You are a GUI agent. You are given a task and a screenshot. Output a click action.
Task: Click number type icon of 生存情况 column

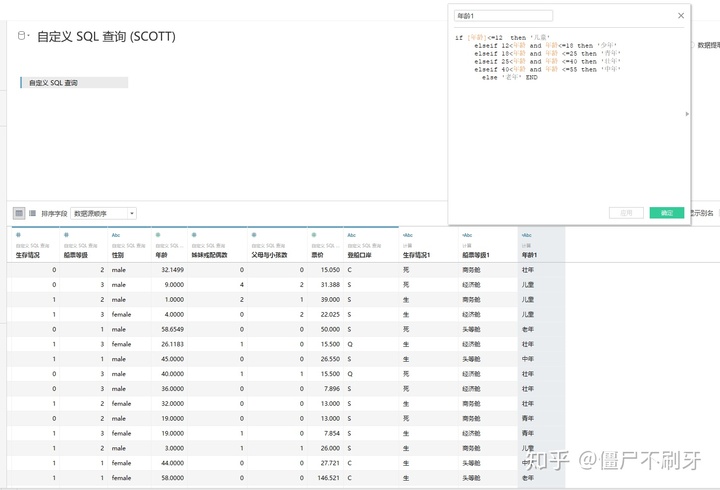click(x=18, y=235)
